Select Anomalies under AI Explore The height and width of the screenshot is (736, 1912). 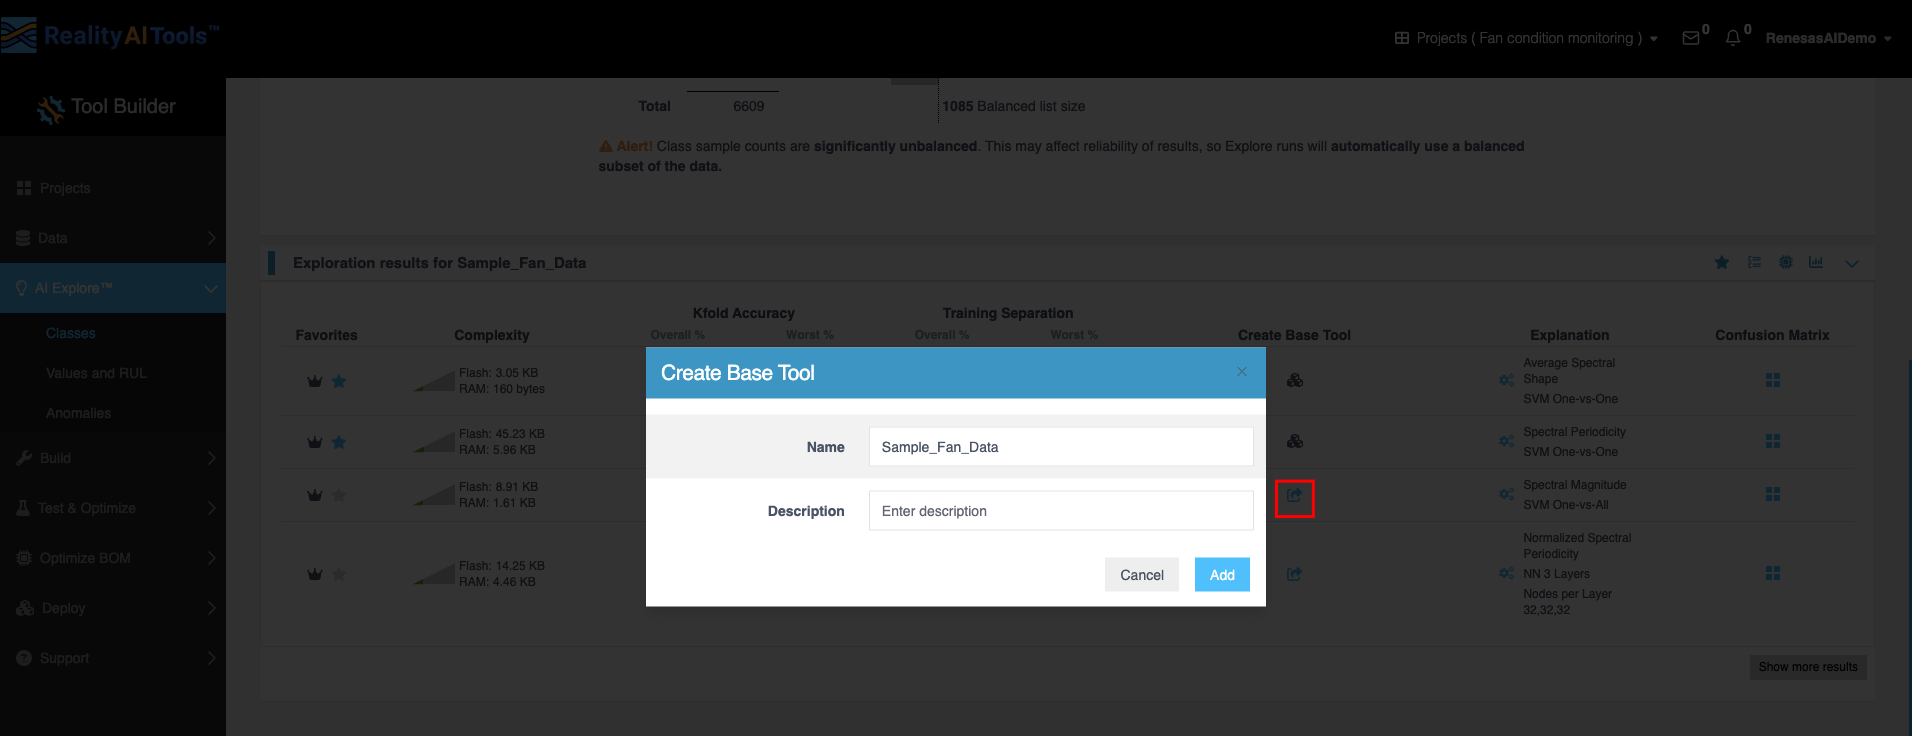pyautogui.click(x=78, y=413)
